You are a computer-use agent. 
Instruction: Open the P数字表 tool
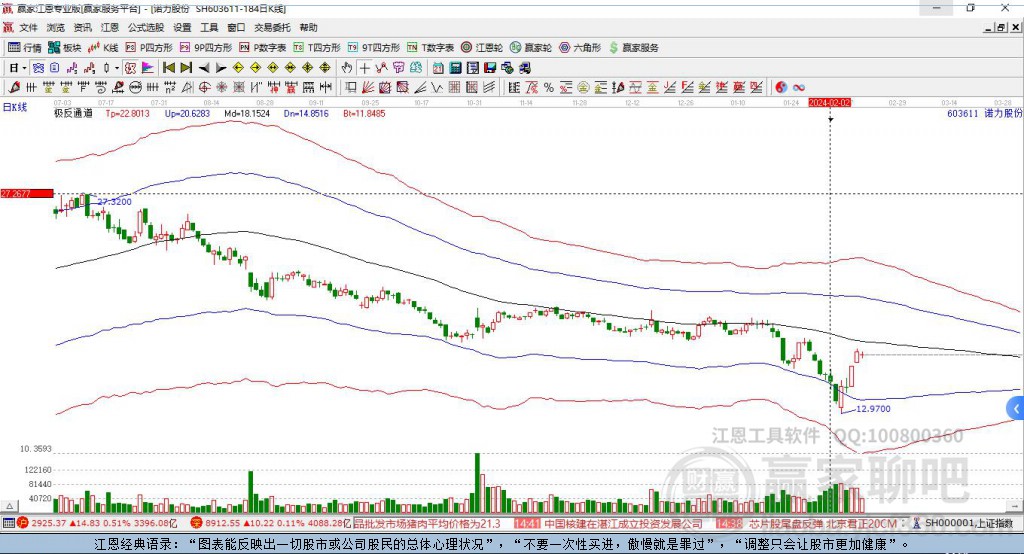click(x=263, y=48)
